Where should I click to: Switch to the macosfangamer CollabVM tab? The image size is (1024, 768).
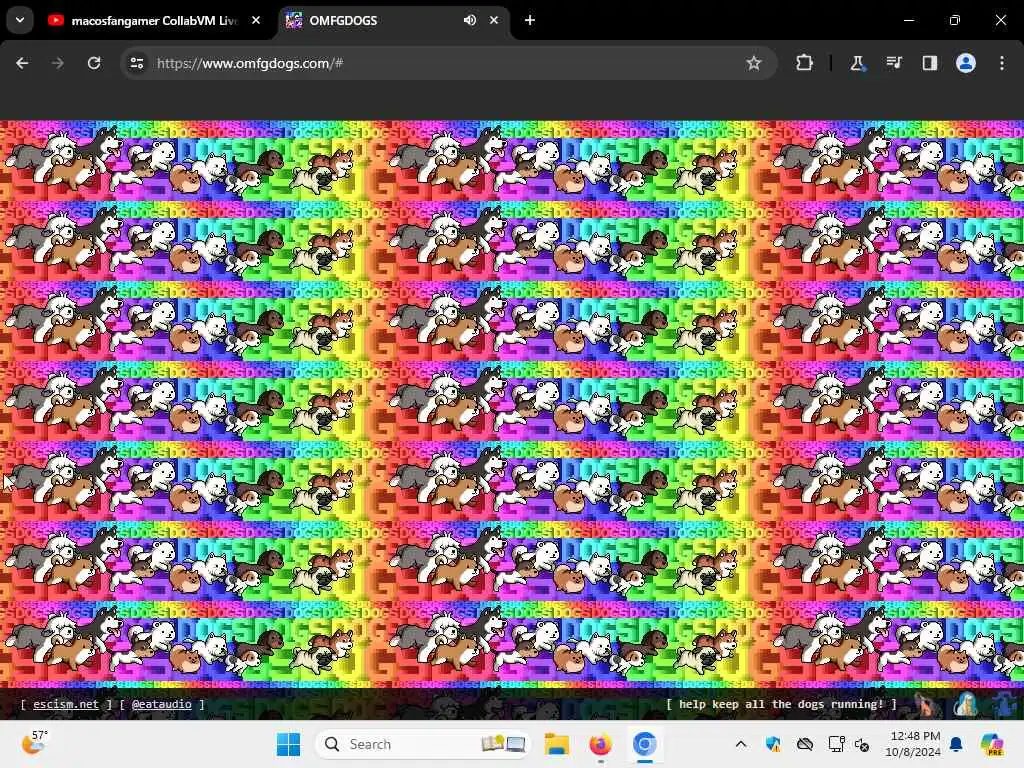(154, 20)
